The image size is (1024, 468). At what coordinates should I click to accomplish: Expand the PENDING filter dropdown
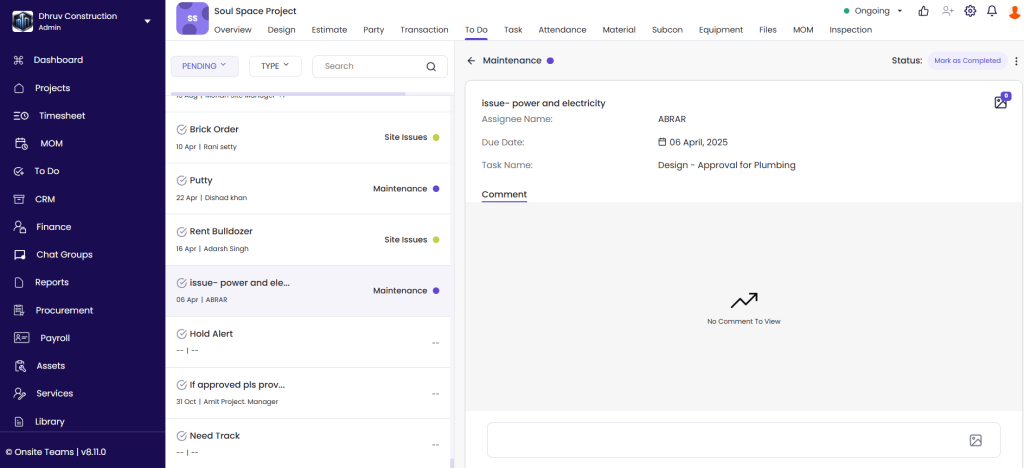click(204, 66)
